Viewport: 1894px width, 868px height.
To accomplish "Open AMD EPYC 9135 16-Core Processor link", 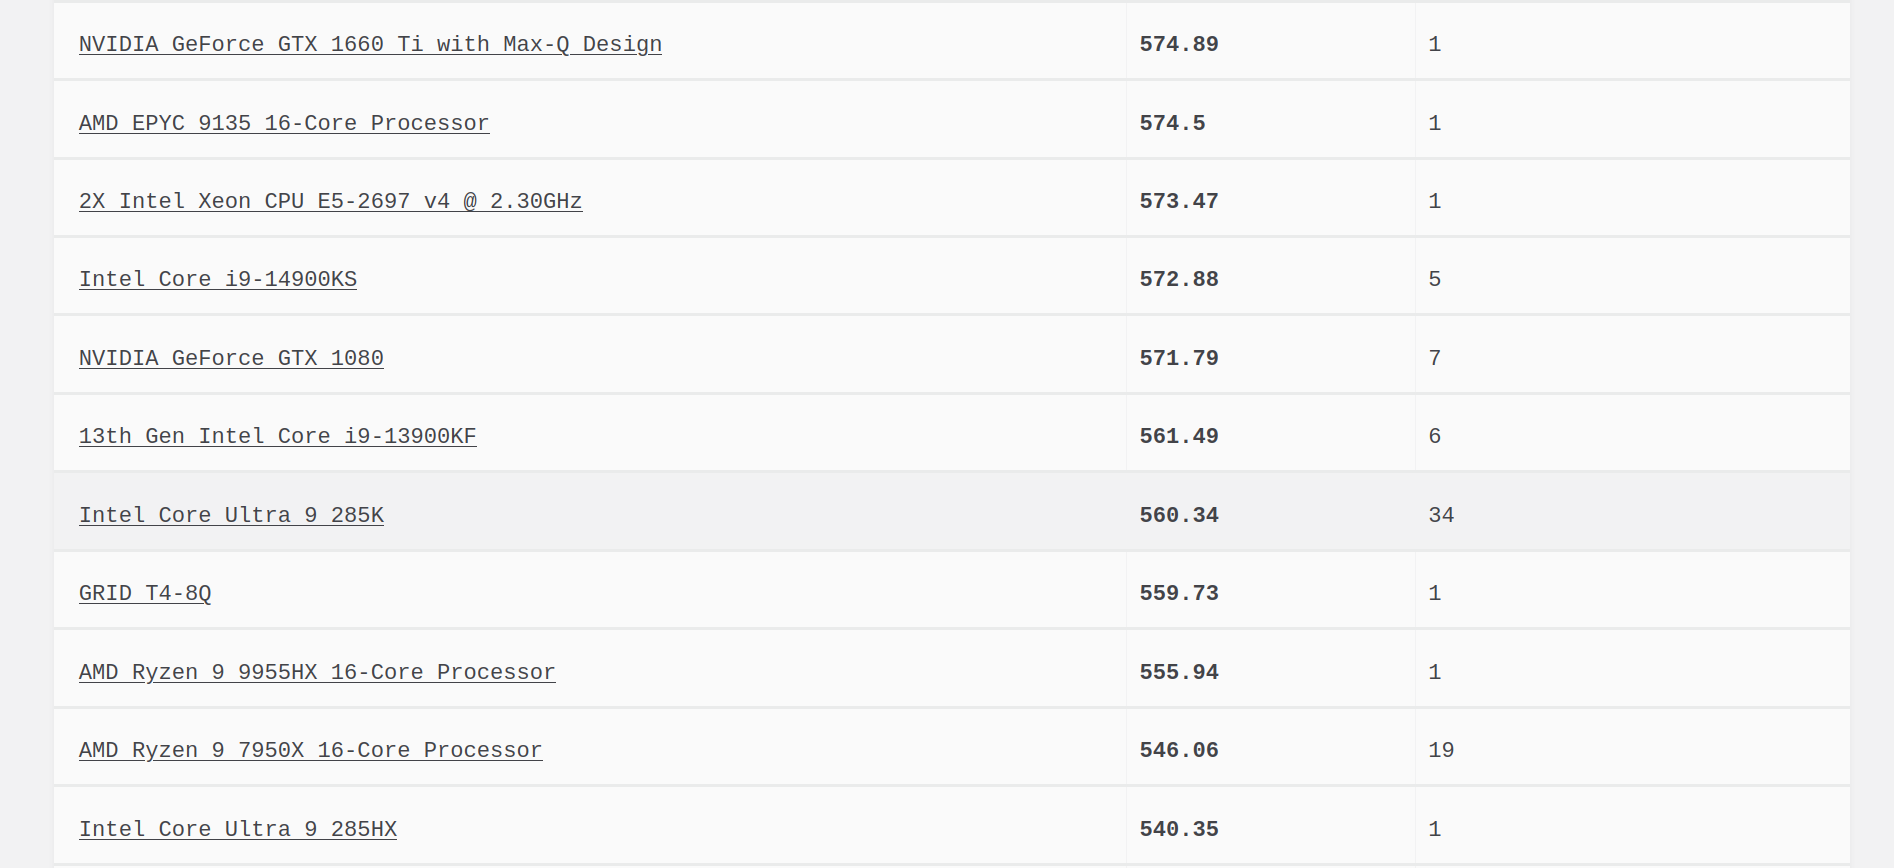I will pos(284,123).
